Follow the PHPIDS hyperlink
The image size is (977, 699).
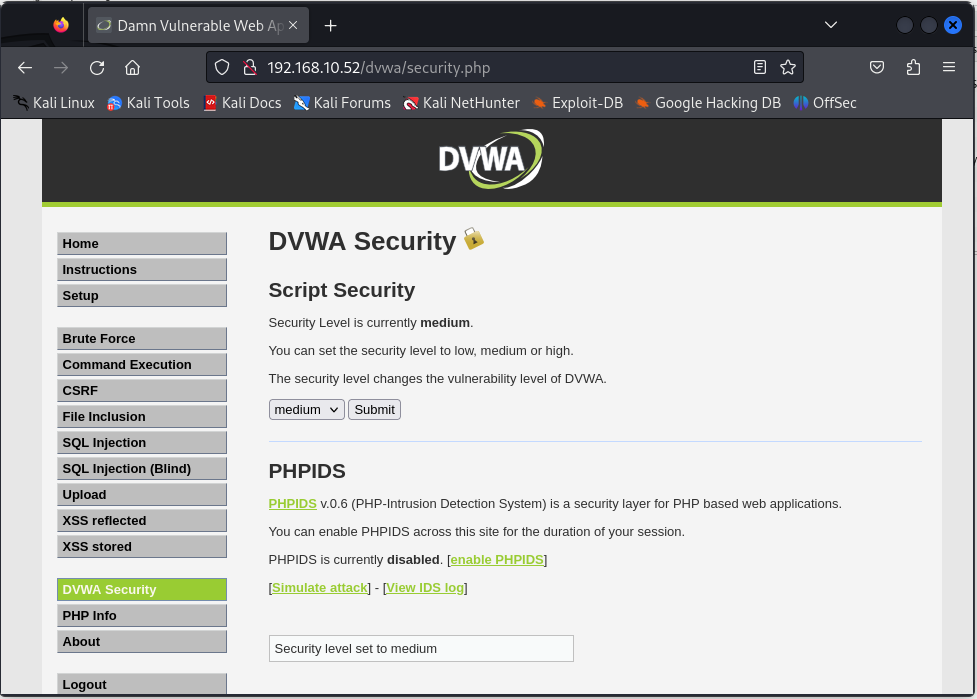(x=292, y=504)
